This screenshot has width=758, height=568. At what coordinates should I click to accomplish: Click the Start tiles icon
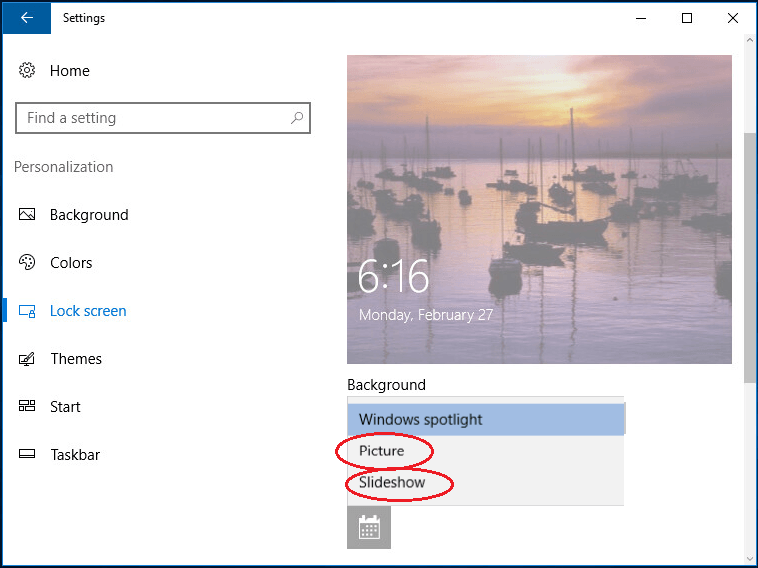(27, 406)
